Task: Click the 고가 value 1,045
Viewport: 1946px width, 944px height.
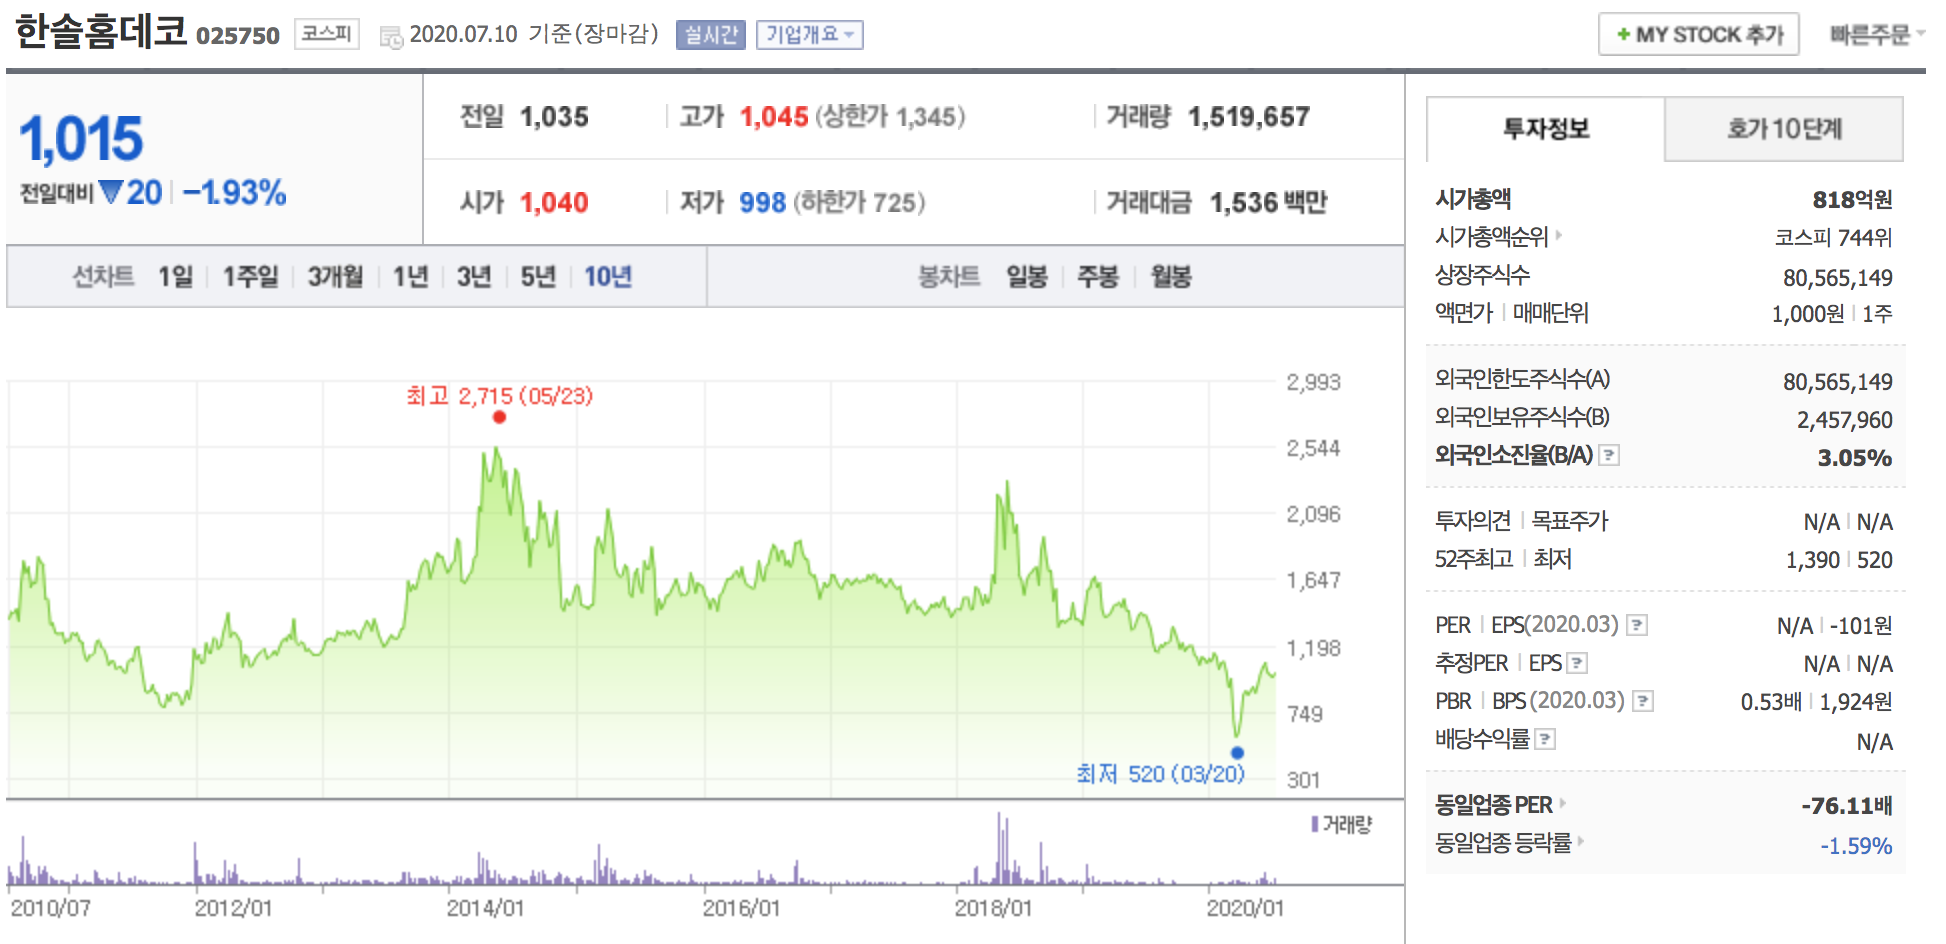Action: 774,117
